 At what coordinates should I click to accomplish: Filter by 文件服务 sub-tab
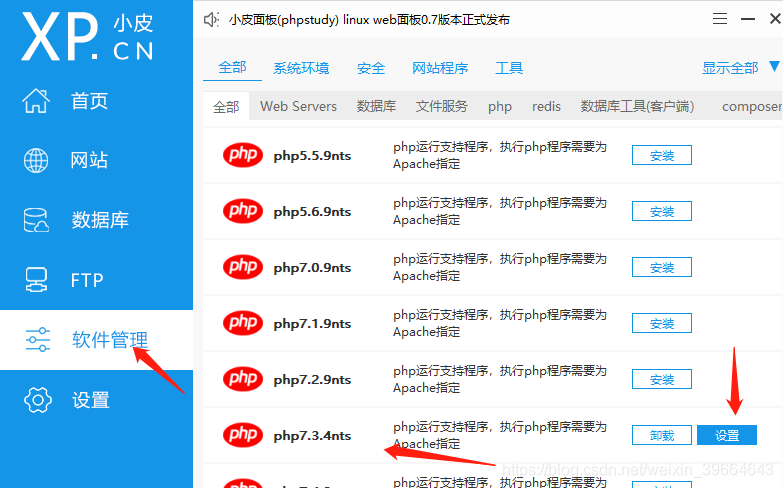pos(441,106)
